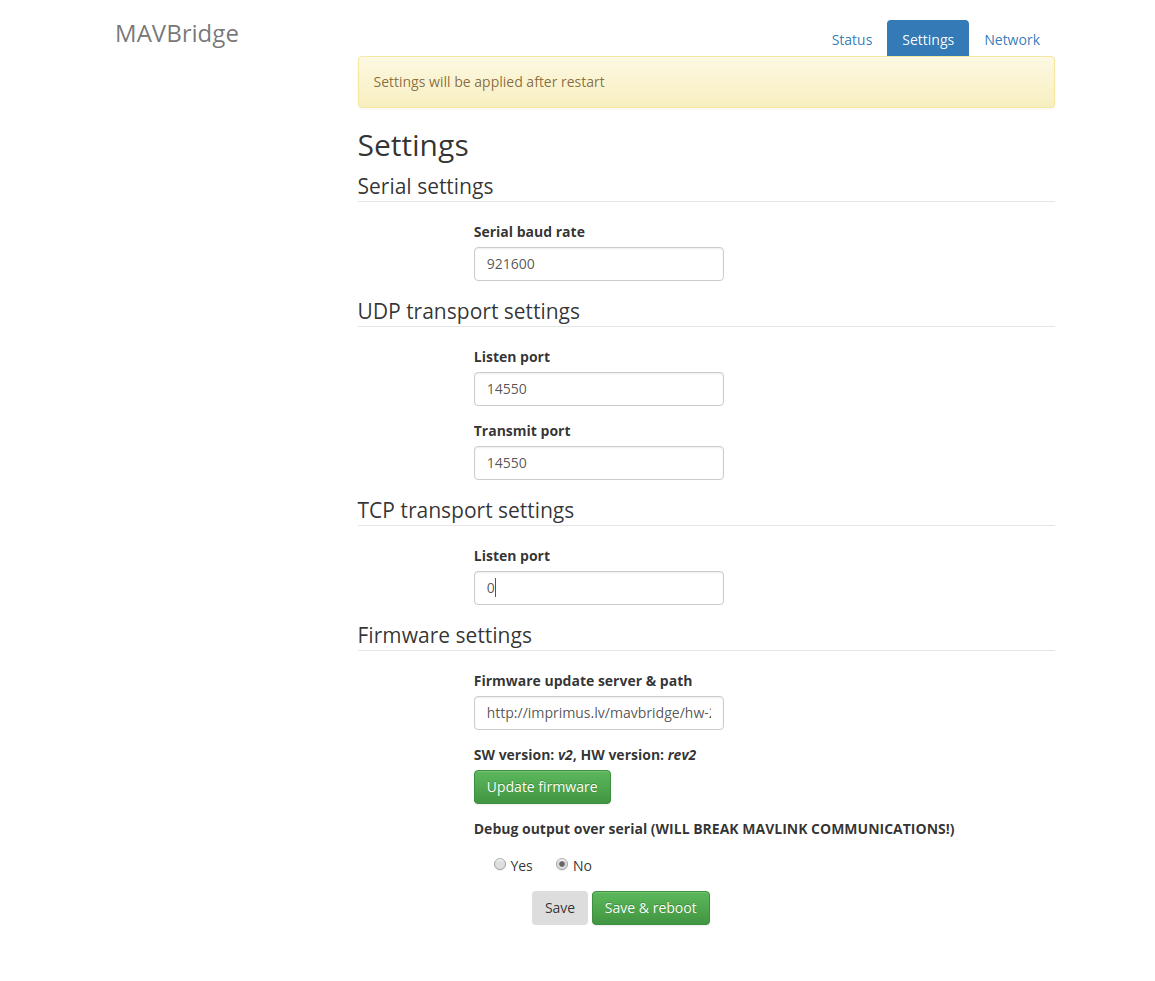Click the Firmware update server path field

pyautogui.click(x=598, y=713)
